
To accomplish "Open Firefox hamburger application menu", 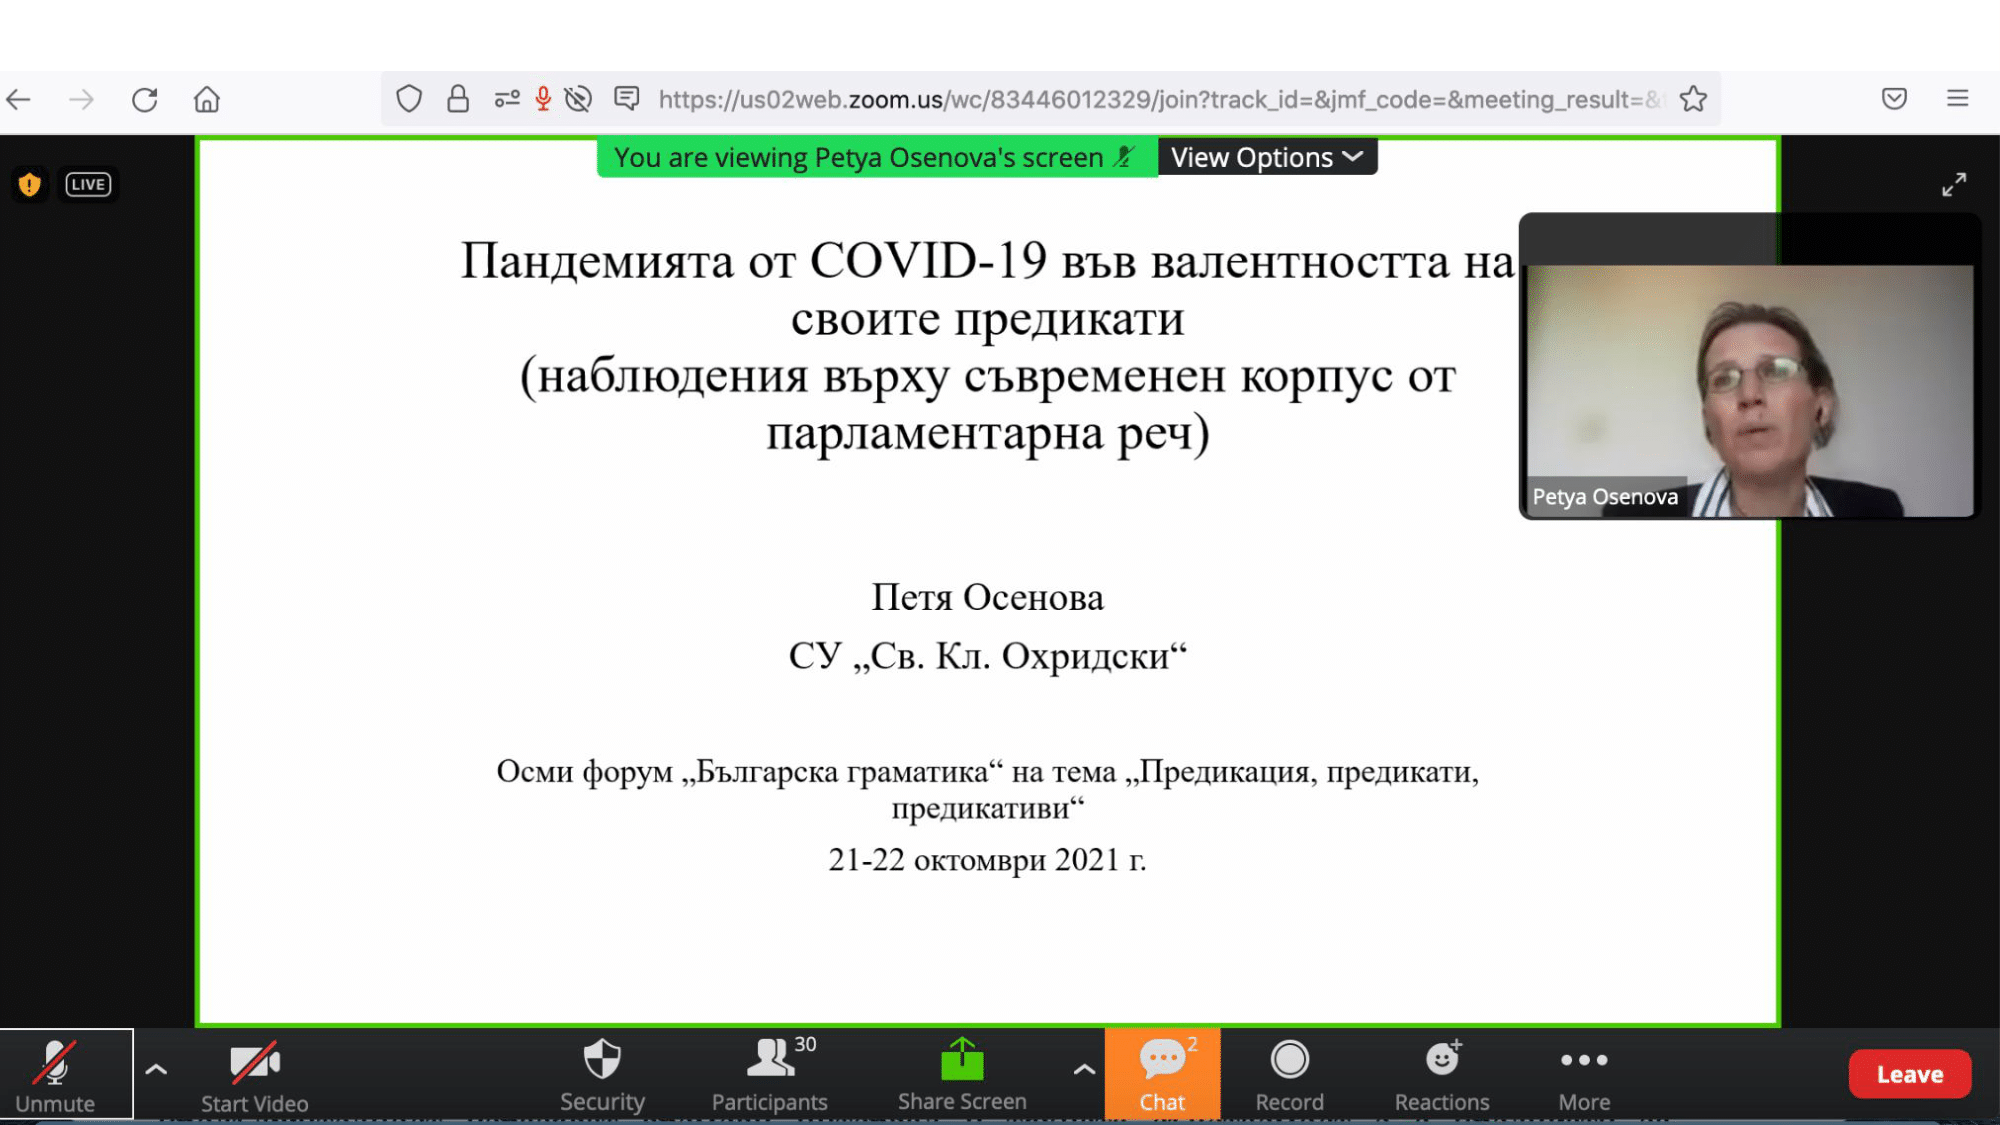I will pyautogui.click(x=1957, y=98).
